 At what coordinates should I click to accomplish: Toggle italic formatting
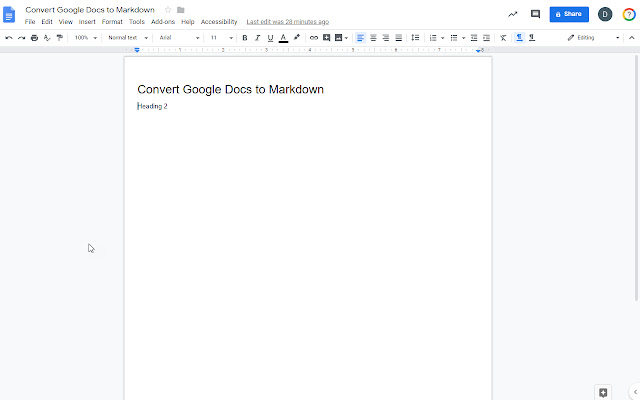(x=257, y=38)
